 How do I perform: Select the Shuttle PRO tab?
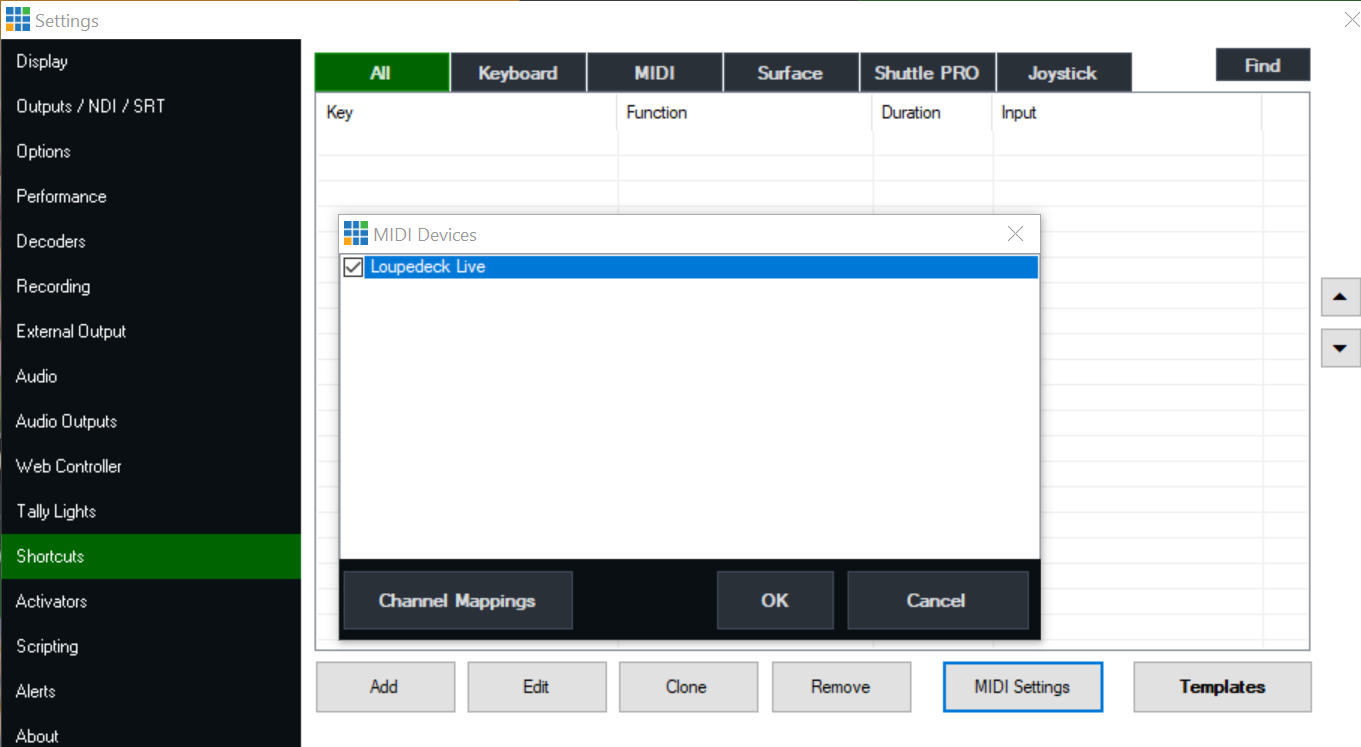926,71
